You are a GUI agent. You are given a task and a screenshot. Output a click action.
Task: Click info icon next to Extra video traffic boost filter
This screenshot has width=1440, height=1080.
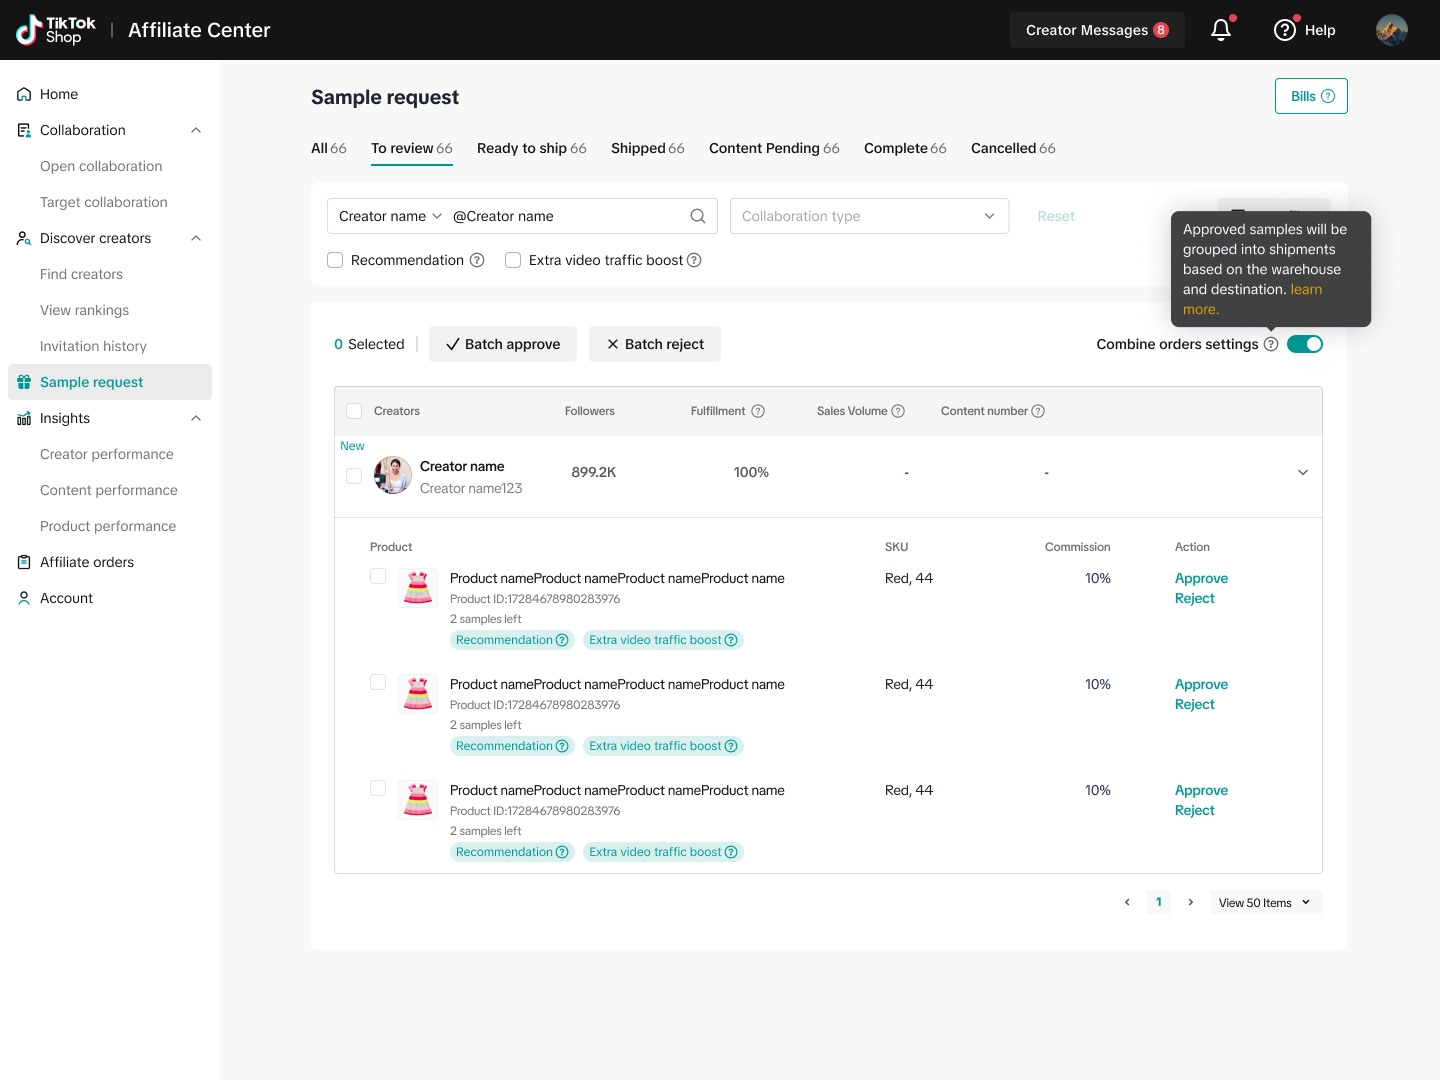694,260
